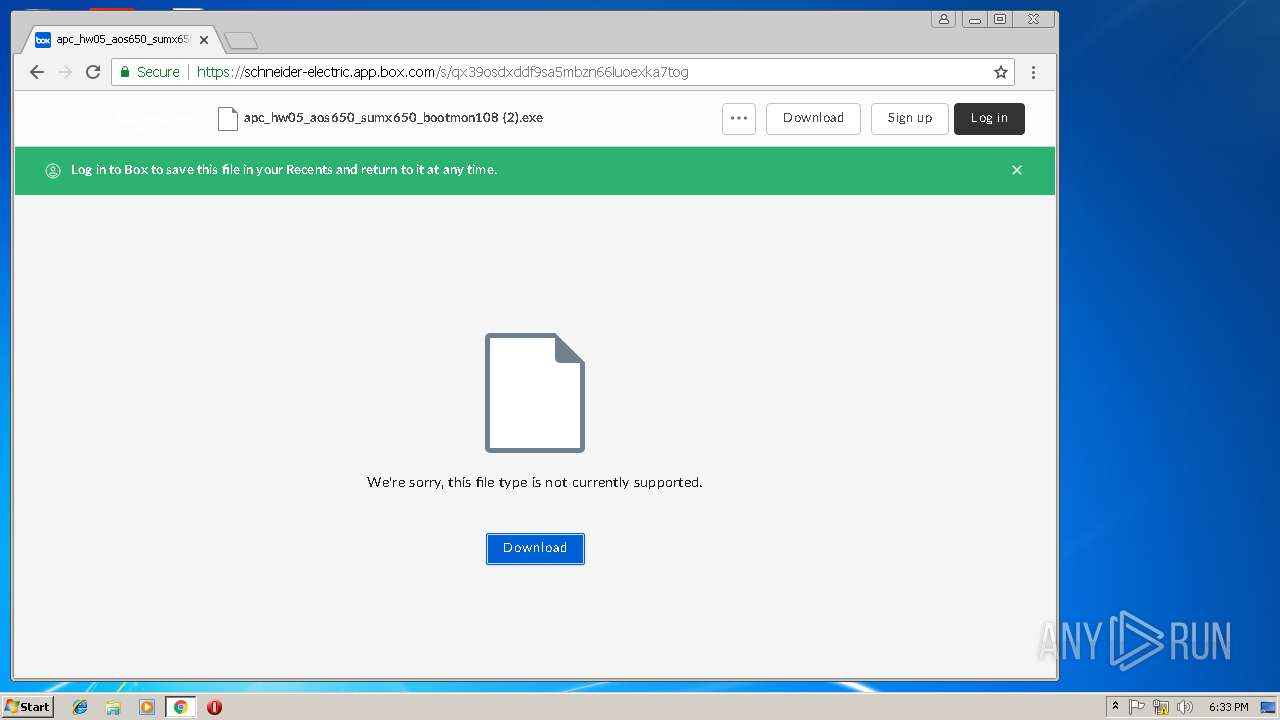Click the red Opera icon on taskbar

tap(214, 707)
